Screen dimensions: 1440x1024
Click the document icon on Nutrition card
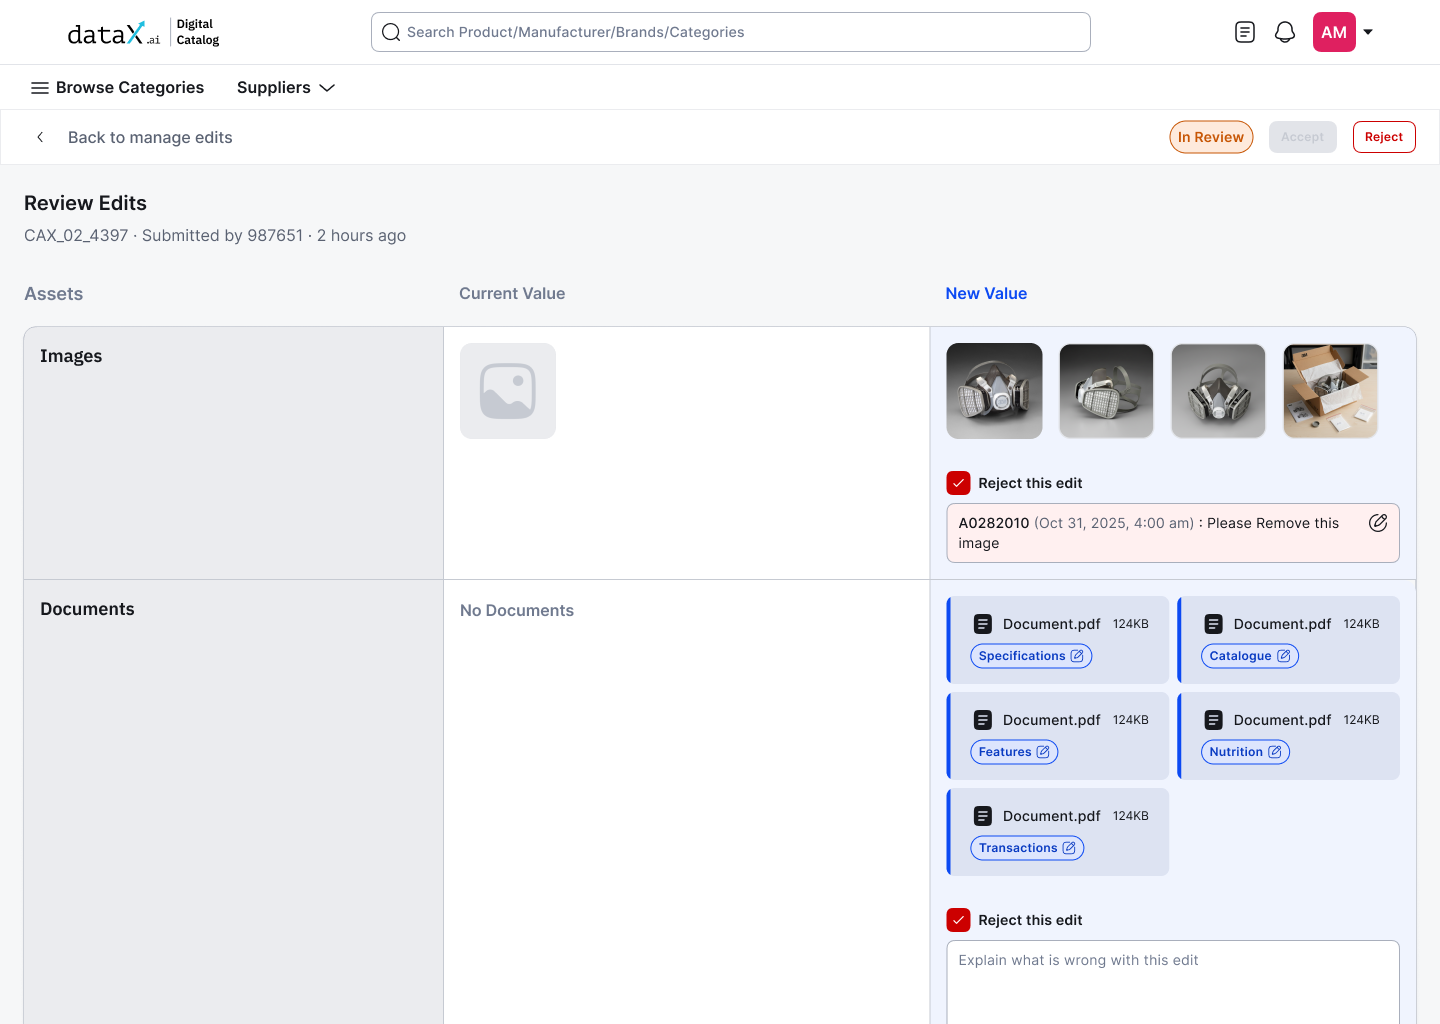point(1213,720)
